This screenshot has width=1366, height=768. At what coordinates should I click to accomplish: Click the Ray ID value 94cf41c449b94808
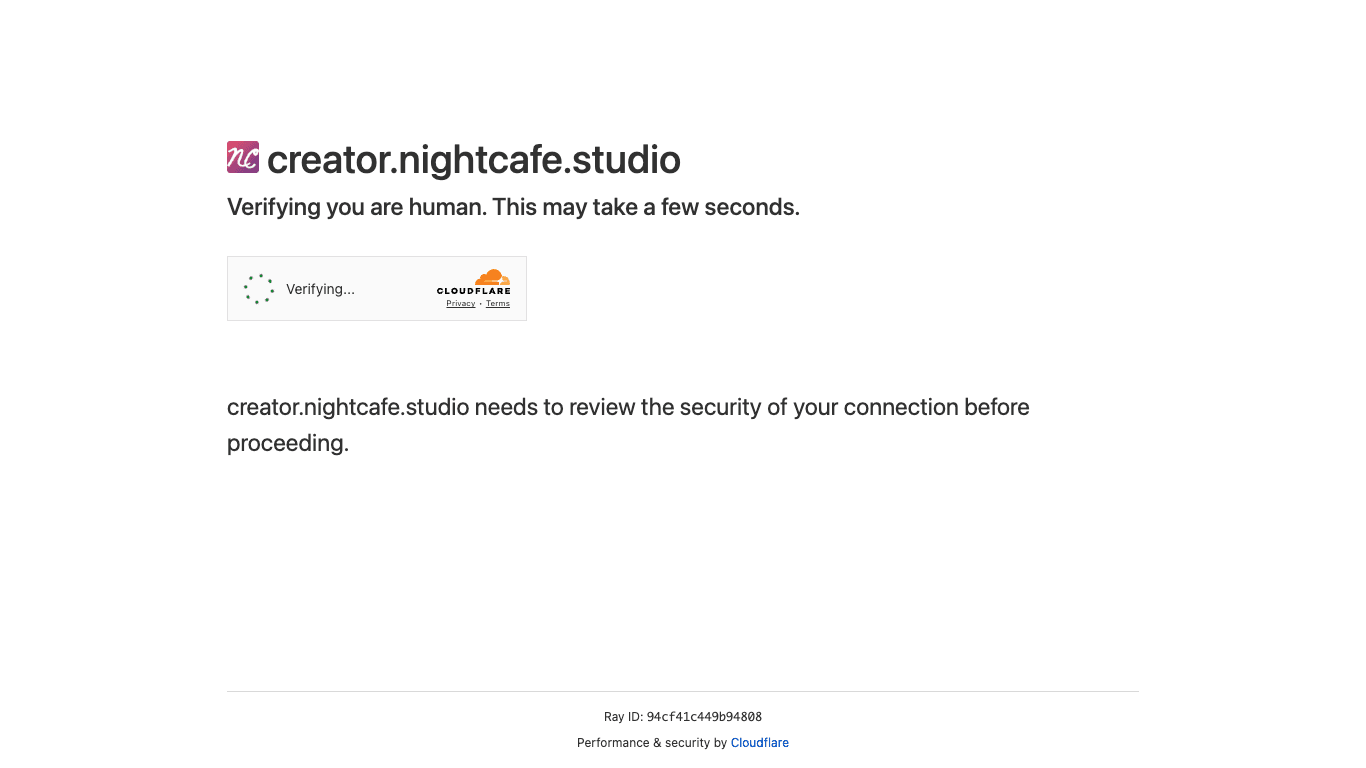704,717
